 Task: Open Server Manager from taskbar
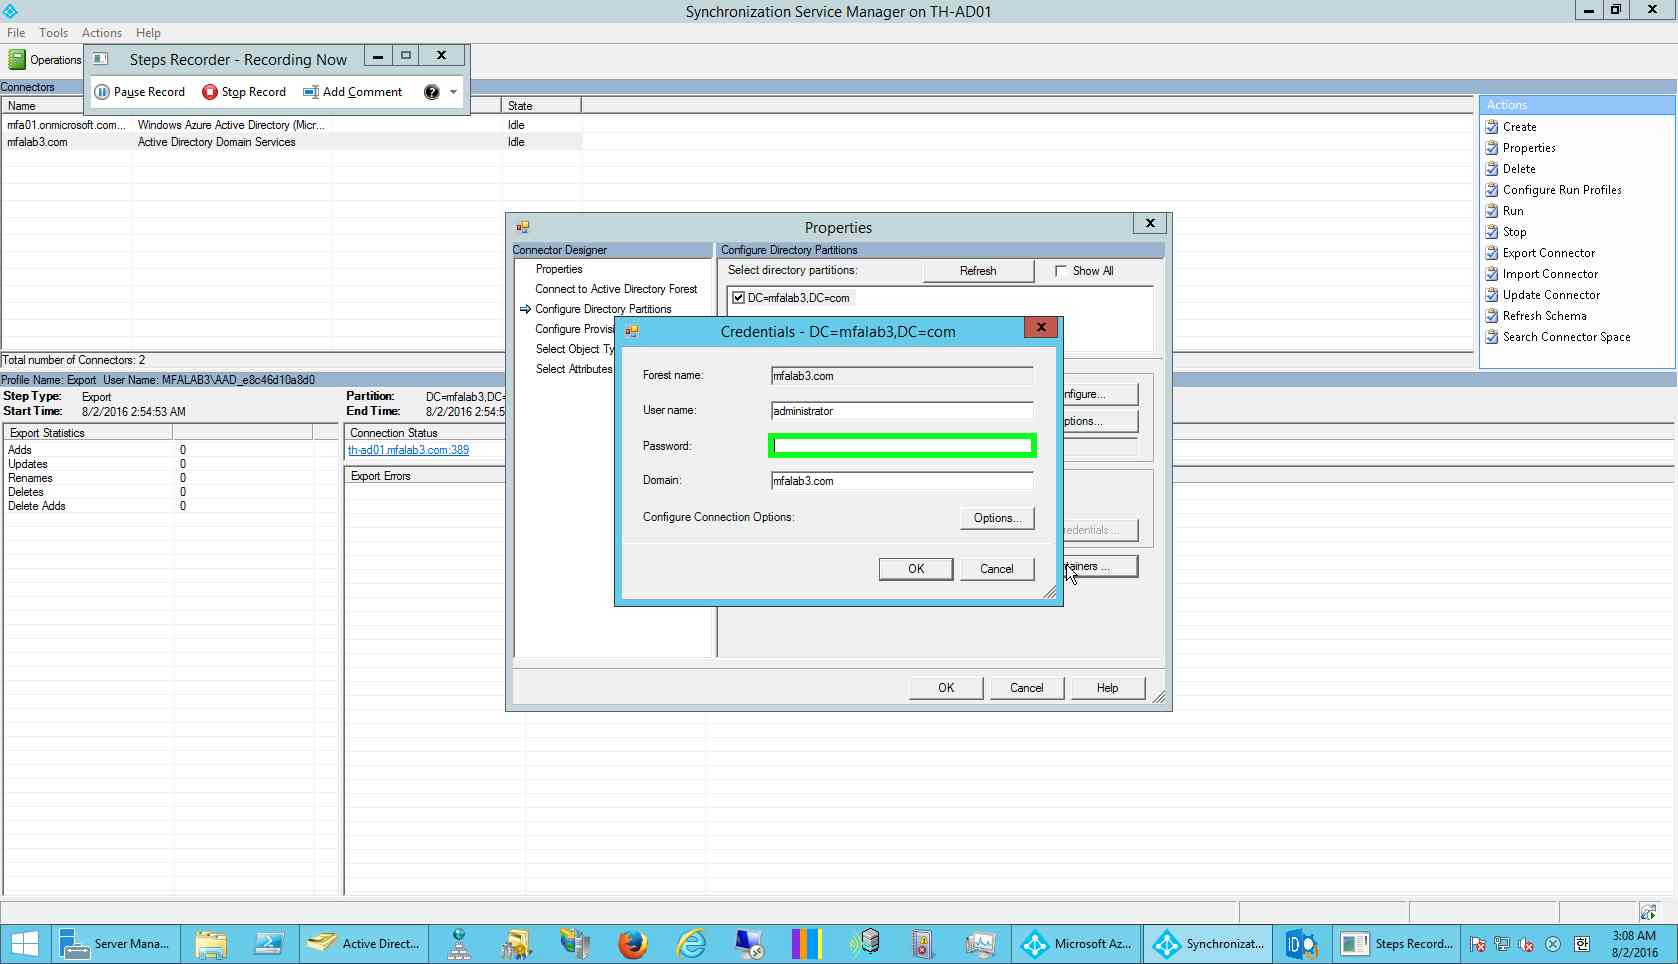tap(116, 944)
